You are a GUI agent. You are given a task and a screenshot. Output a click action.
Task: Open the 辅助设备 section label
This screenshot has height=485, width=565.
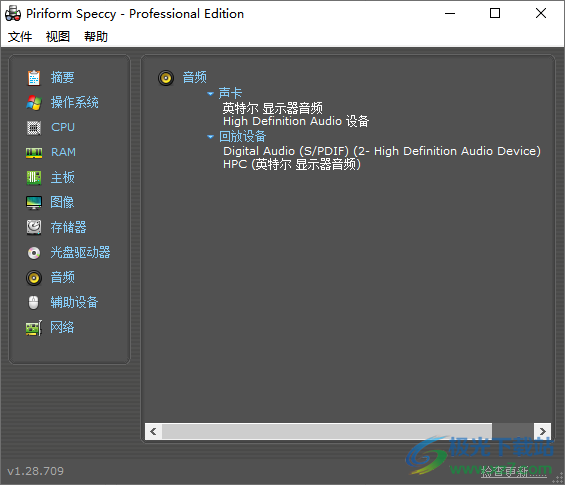point(74,302)
